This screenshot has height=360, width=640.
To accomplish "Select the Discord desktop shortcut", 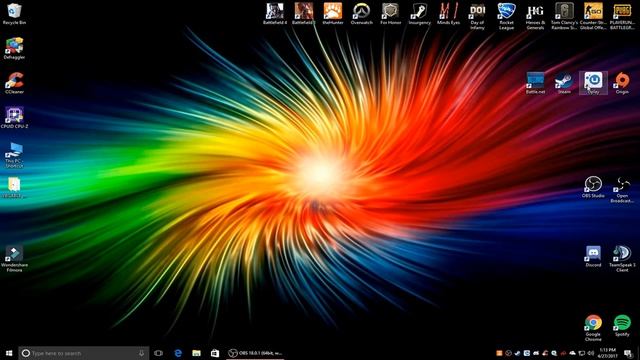I will [593, 256].
